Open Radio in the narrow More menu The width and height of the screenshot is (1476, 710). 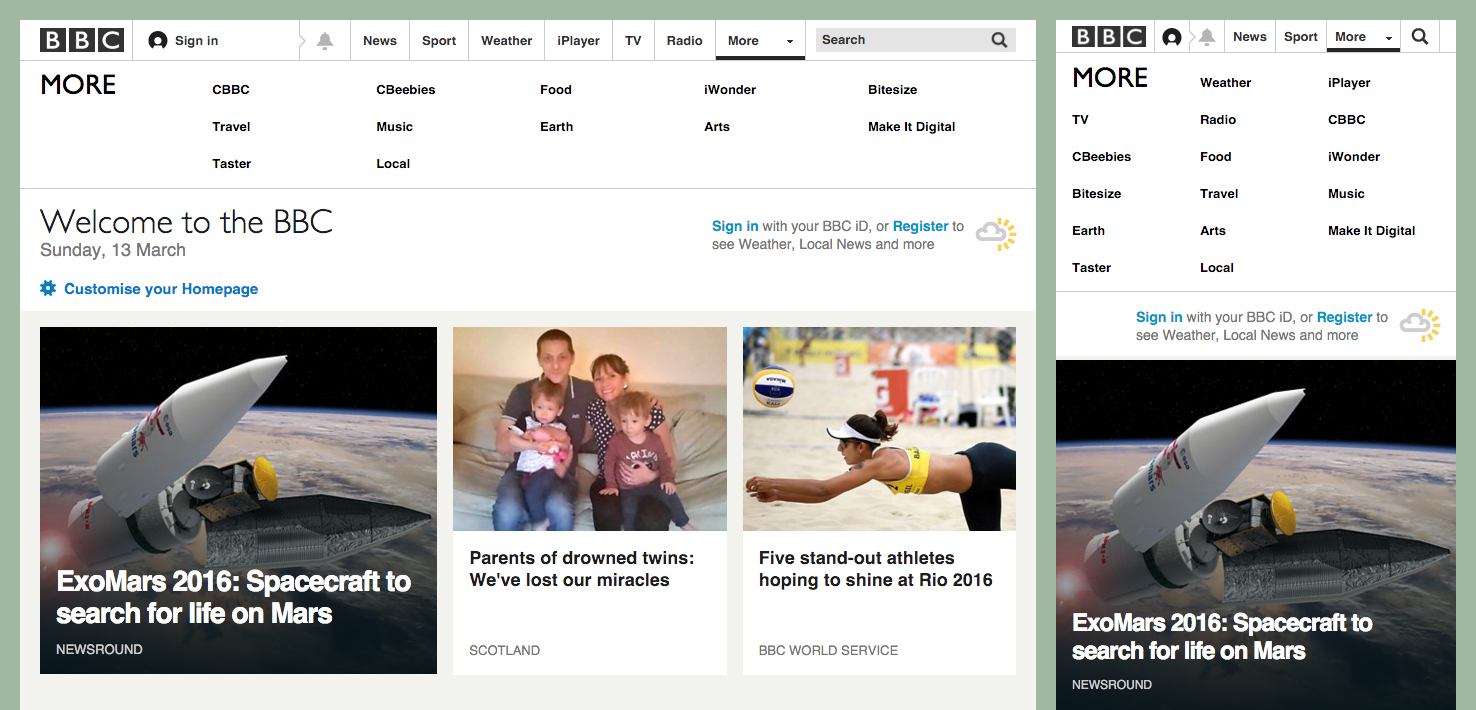[x=1218, y=120]
